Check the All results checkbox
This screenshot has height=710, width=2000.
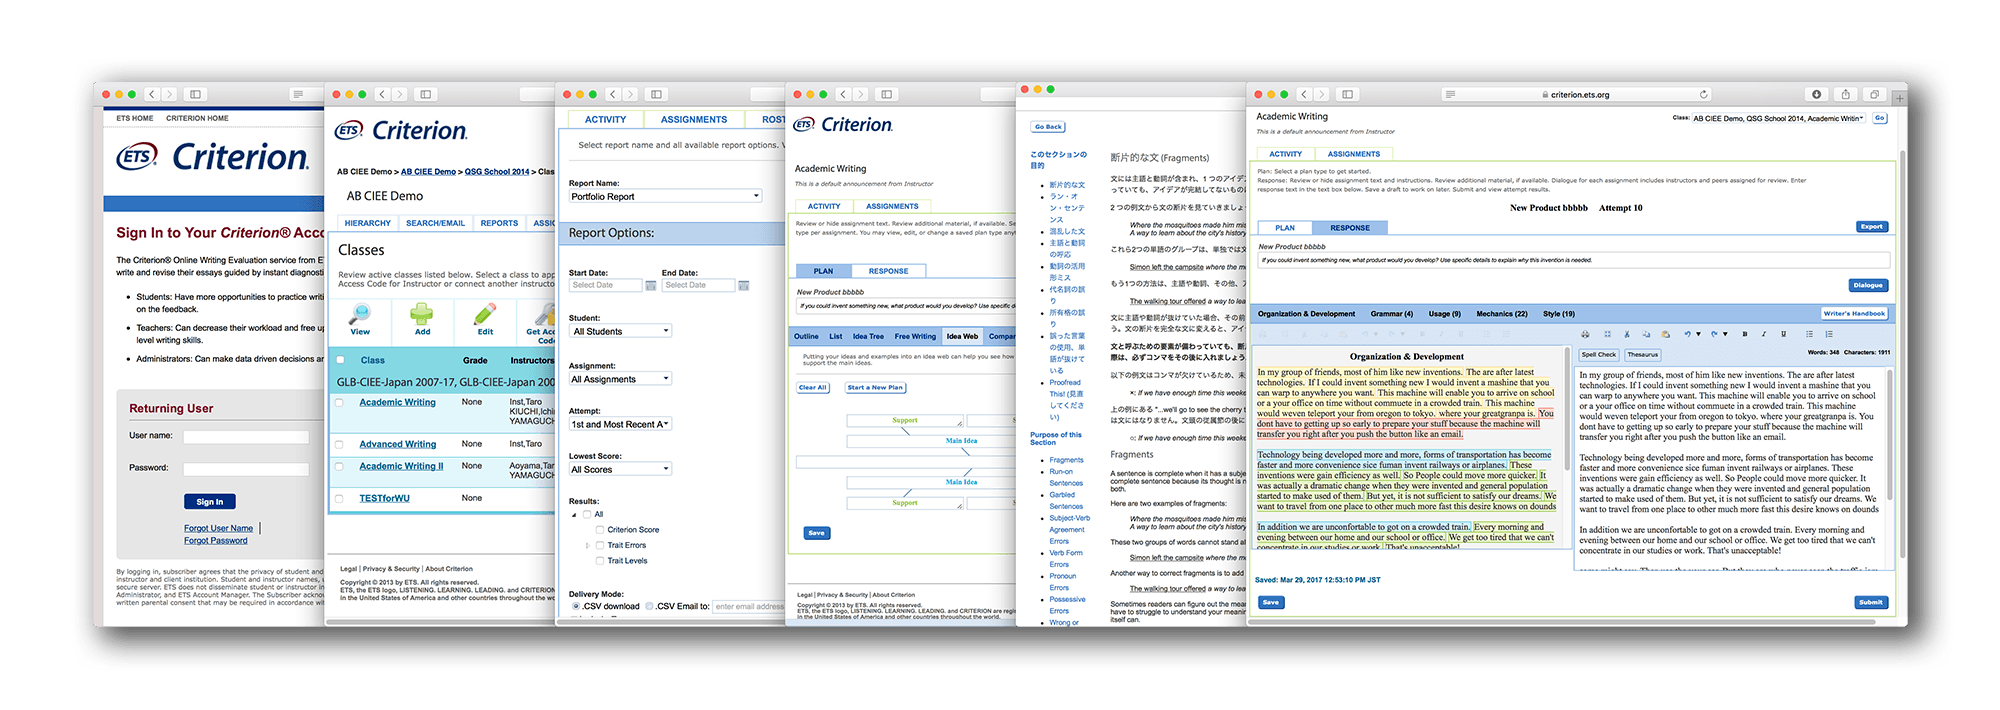coord(587,514)
